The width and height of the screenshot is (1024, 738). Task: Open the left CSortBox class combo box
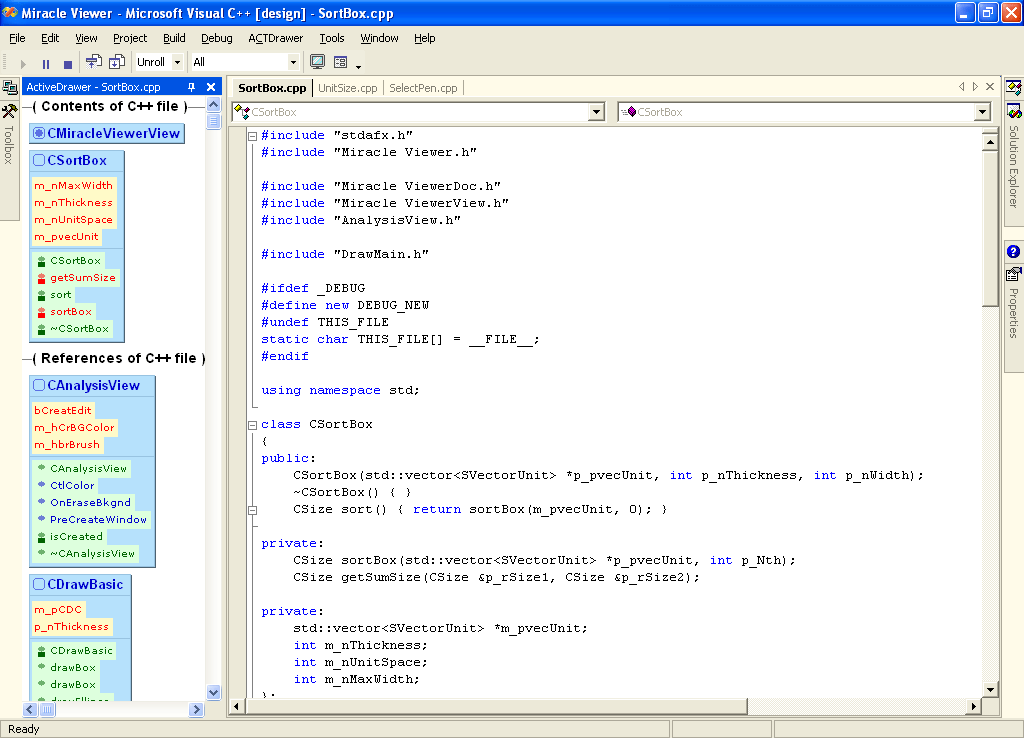[597, 112]
